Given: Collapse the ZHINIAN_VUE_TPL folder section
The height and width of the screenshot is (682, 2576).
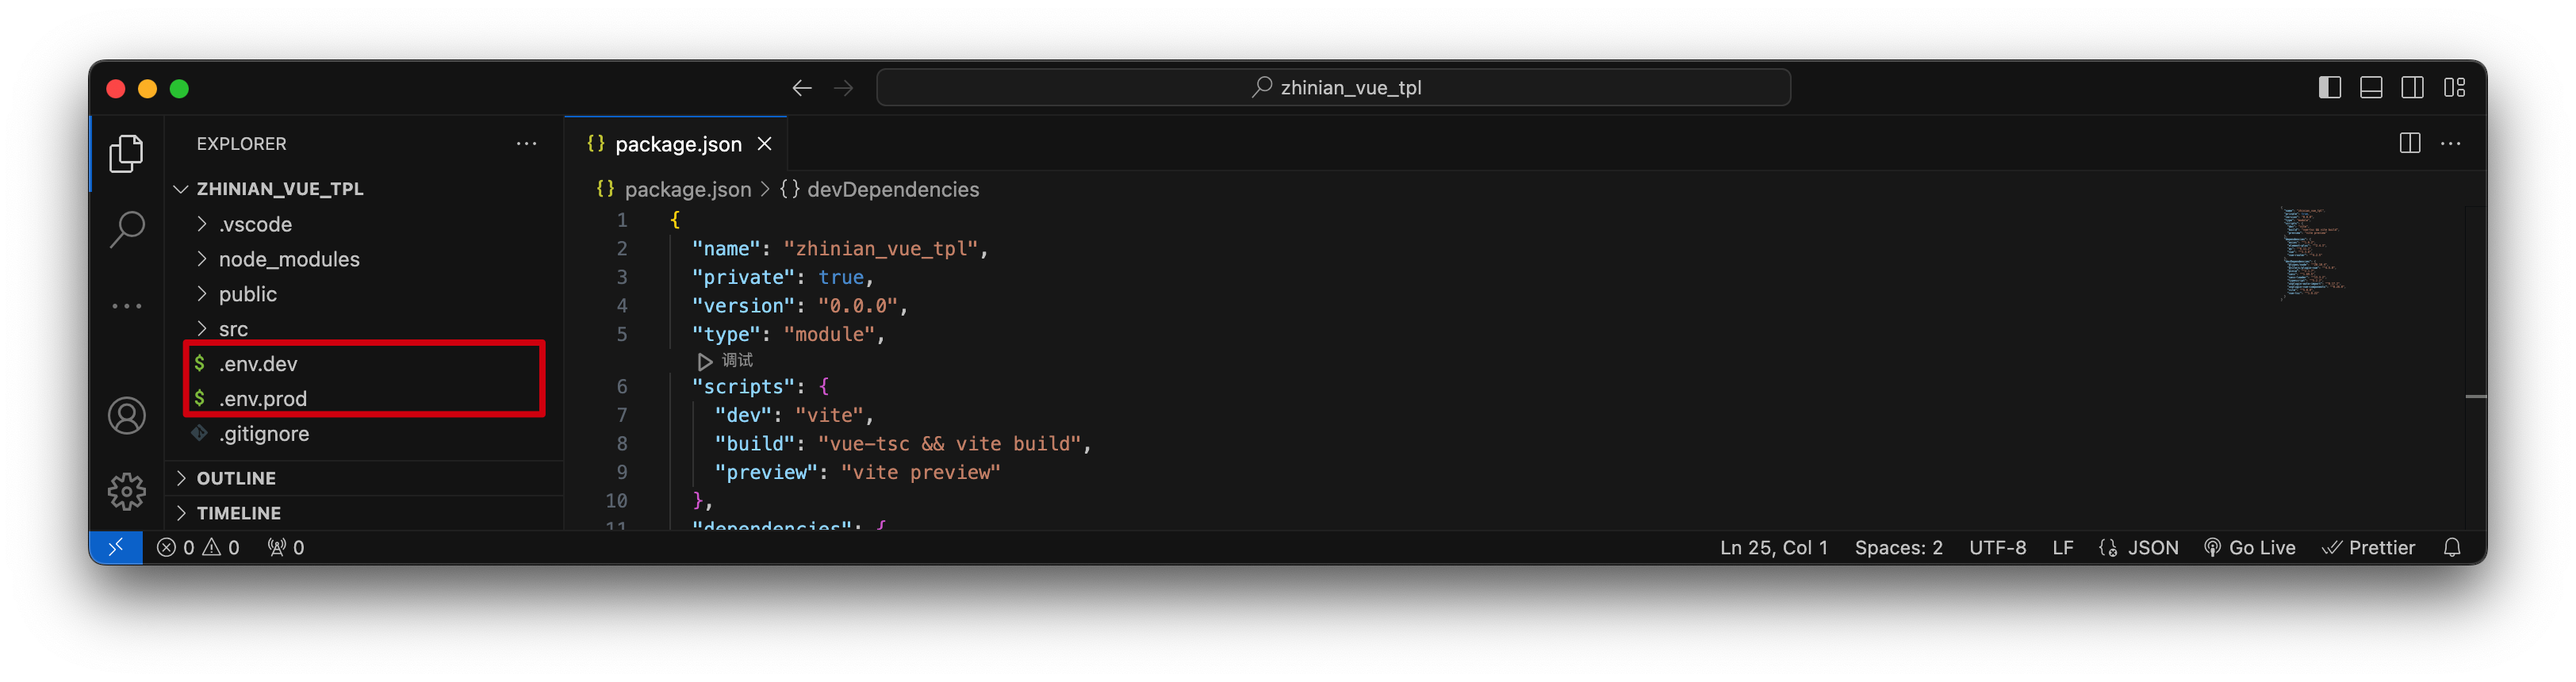Looking at the screenshot, I should click(x=365, y=189).
